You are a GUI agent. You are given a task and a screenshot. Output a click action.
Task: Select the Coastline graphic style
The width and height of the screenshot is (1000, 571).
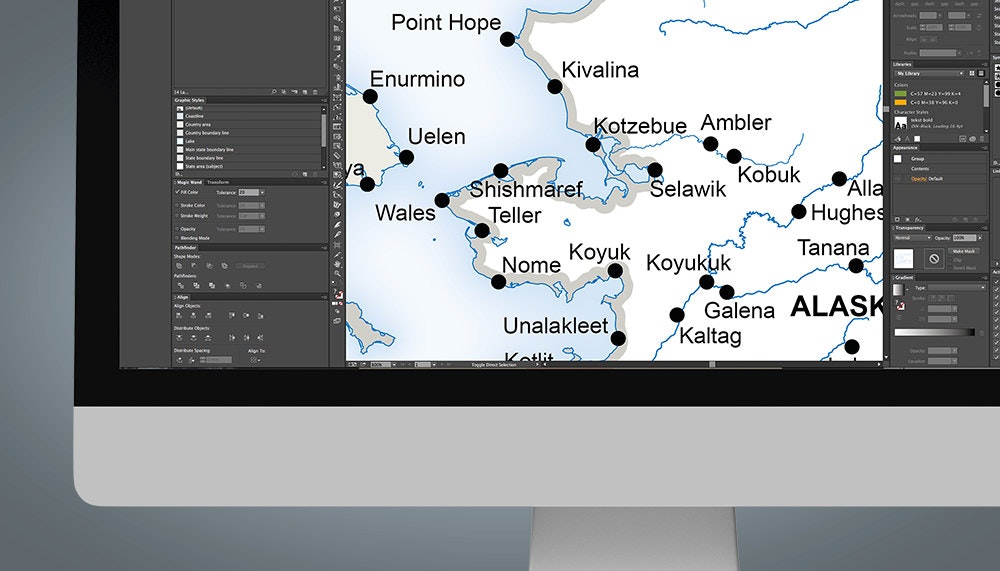(x=248, y=116)
